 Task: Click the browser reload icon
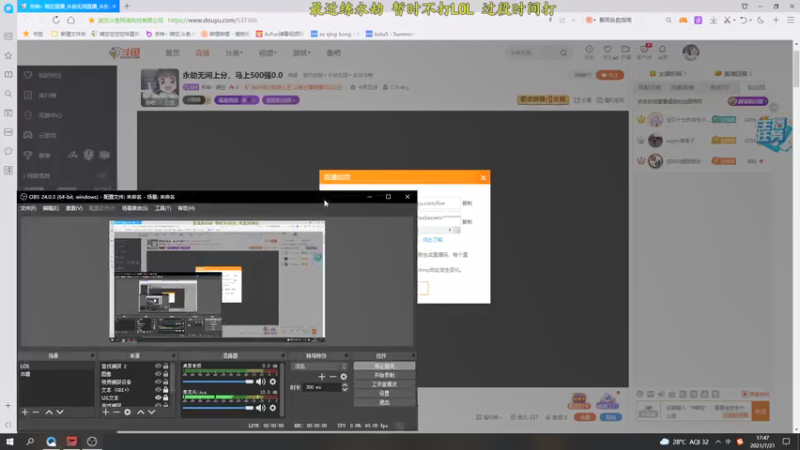[56, 20]
